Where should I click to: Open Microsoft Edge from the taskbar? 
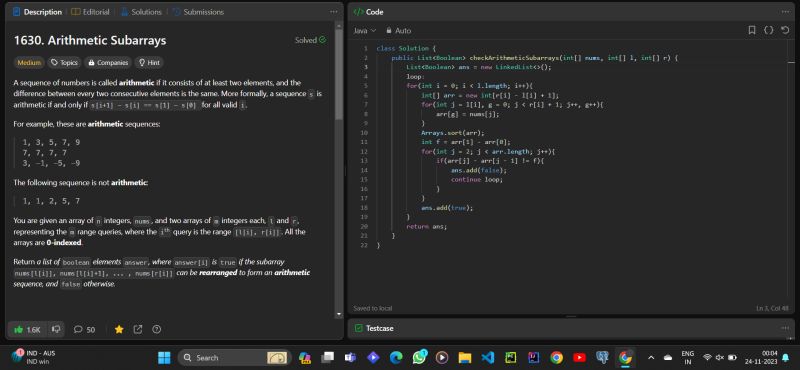396,358
